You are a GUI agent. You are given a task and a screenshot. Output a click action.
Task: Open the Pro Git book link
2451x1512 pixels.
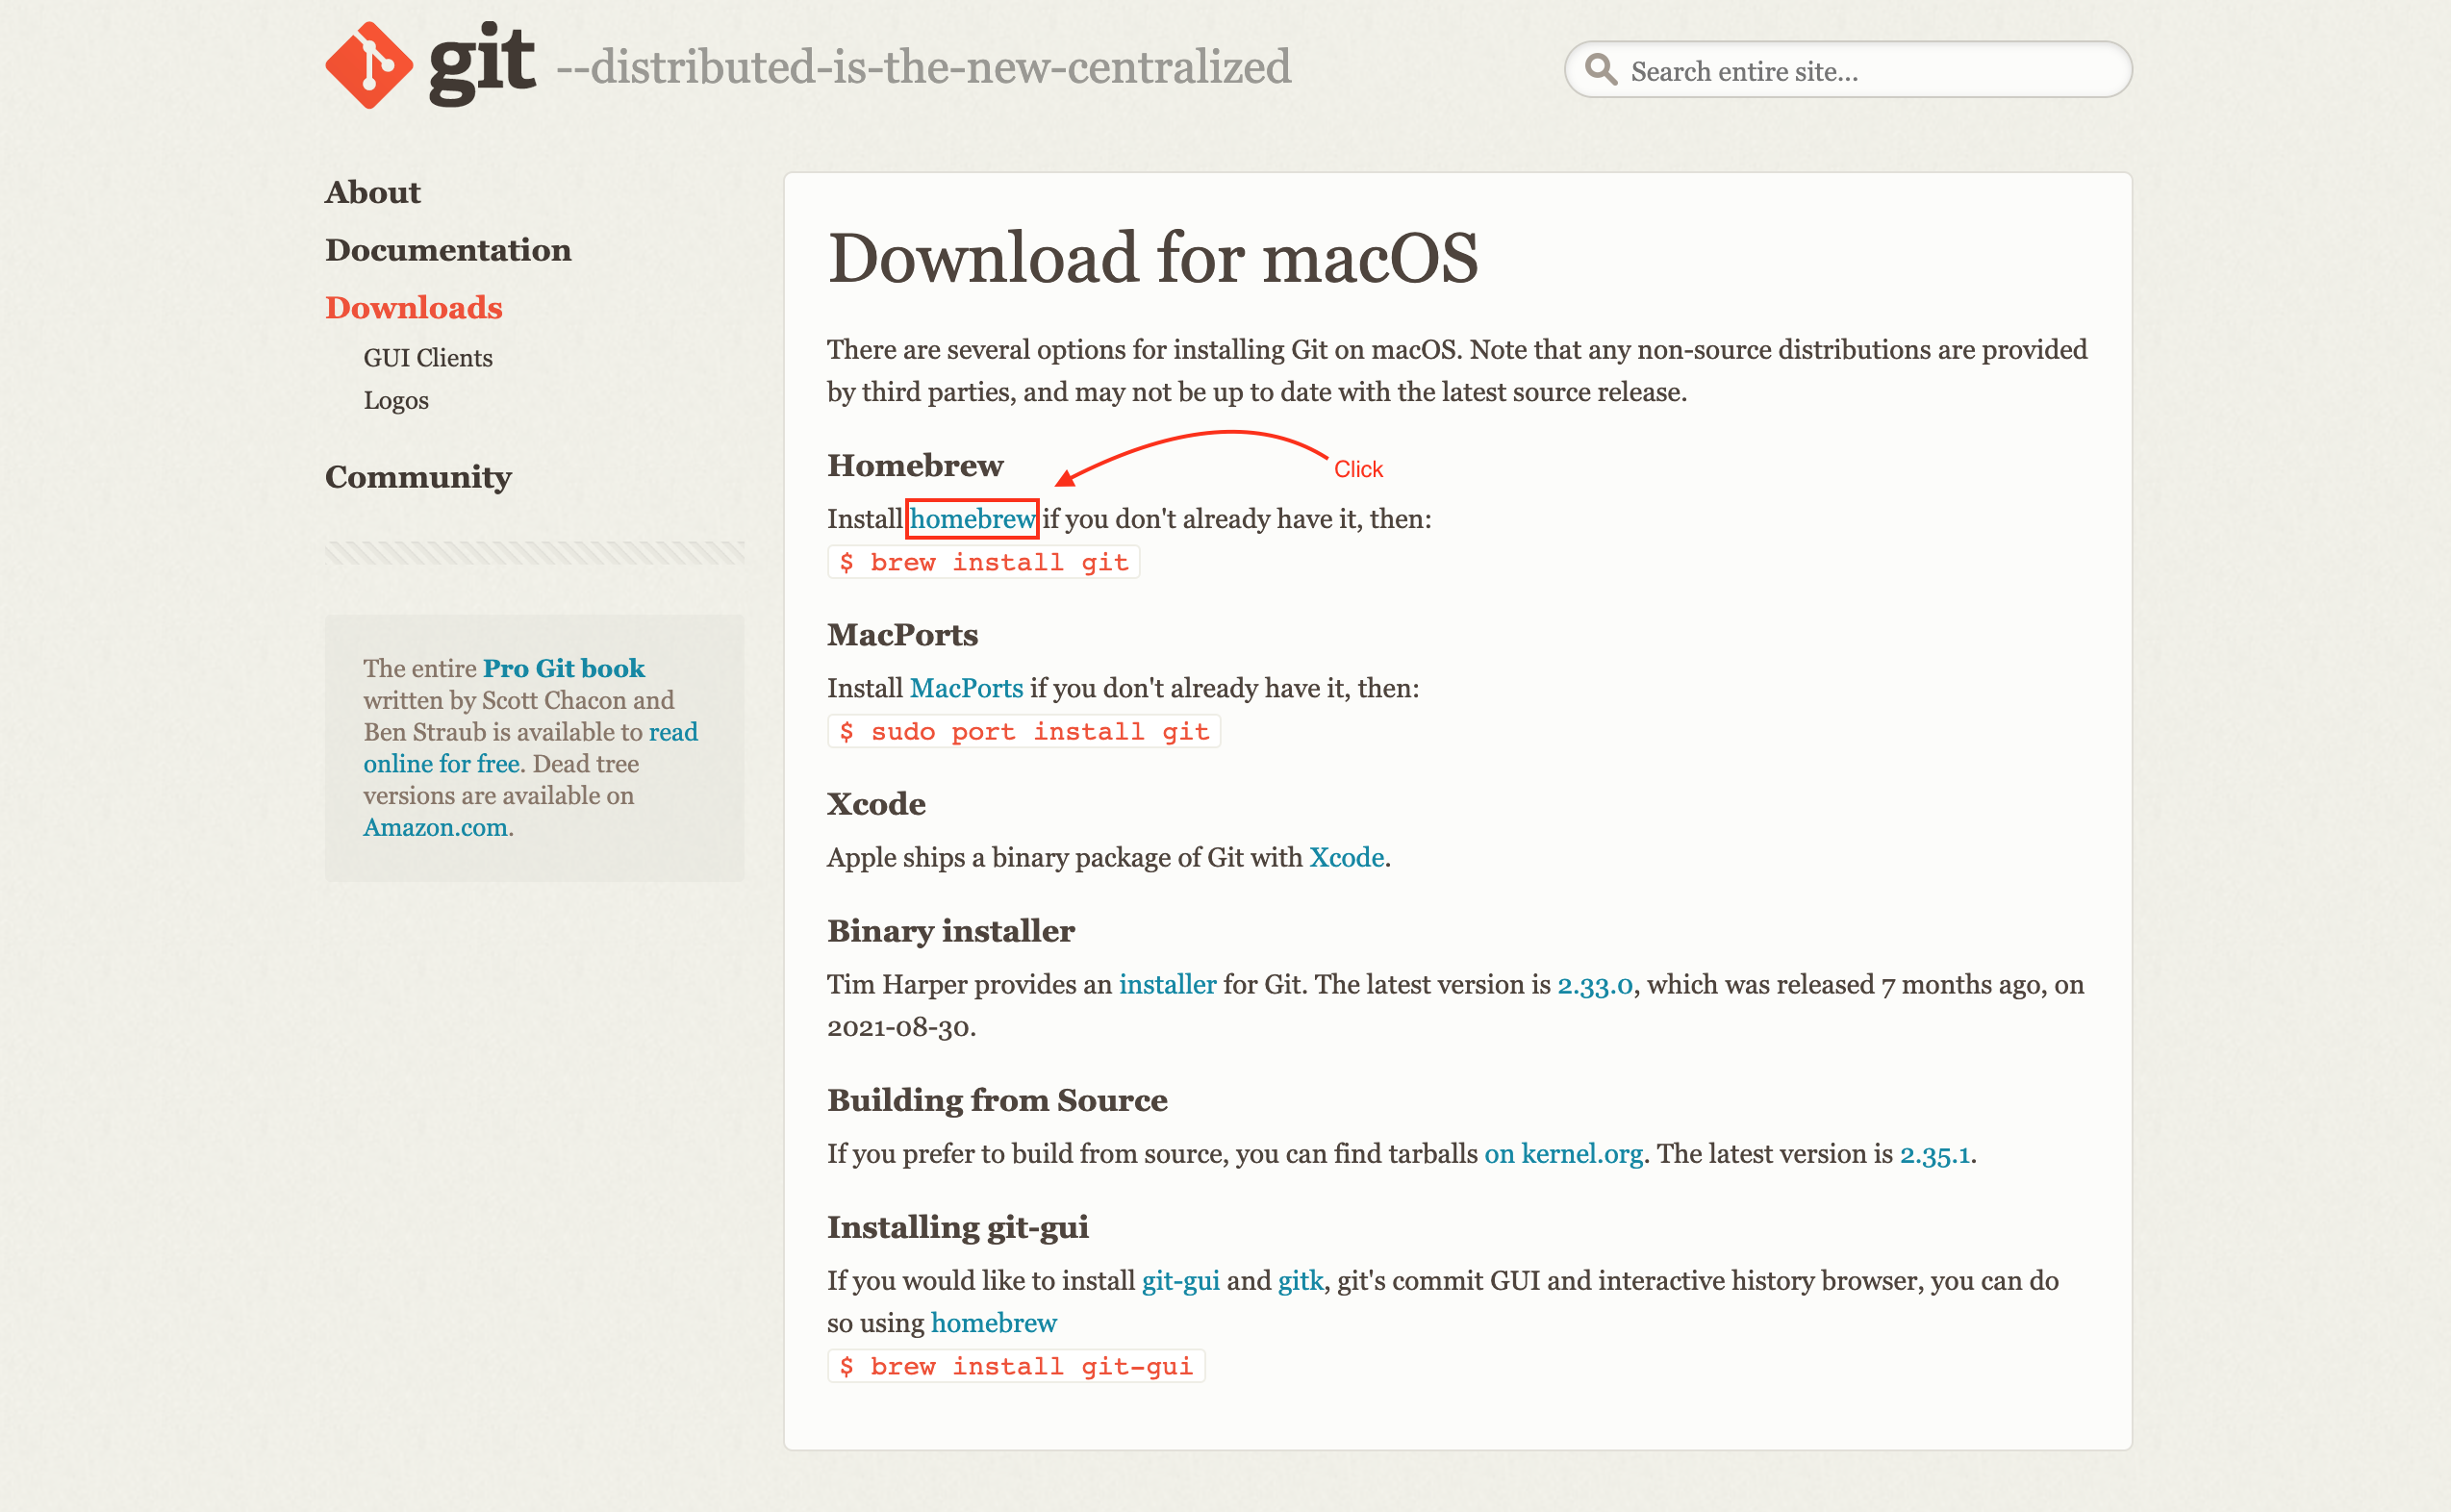click(563, 668)
